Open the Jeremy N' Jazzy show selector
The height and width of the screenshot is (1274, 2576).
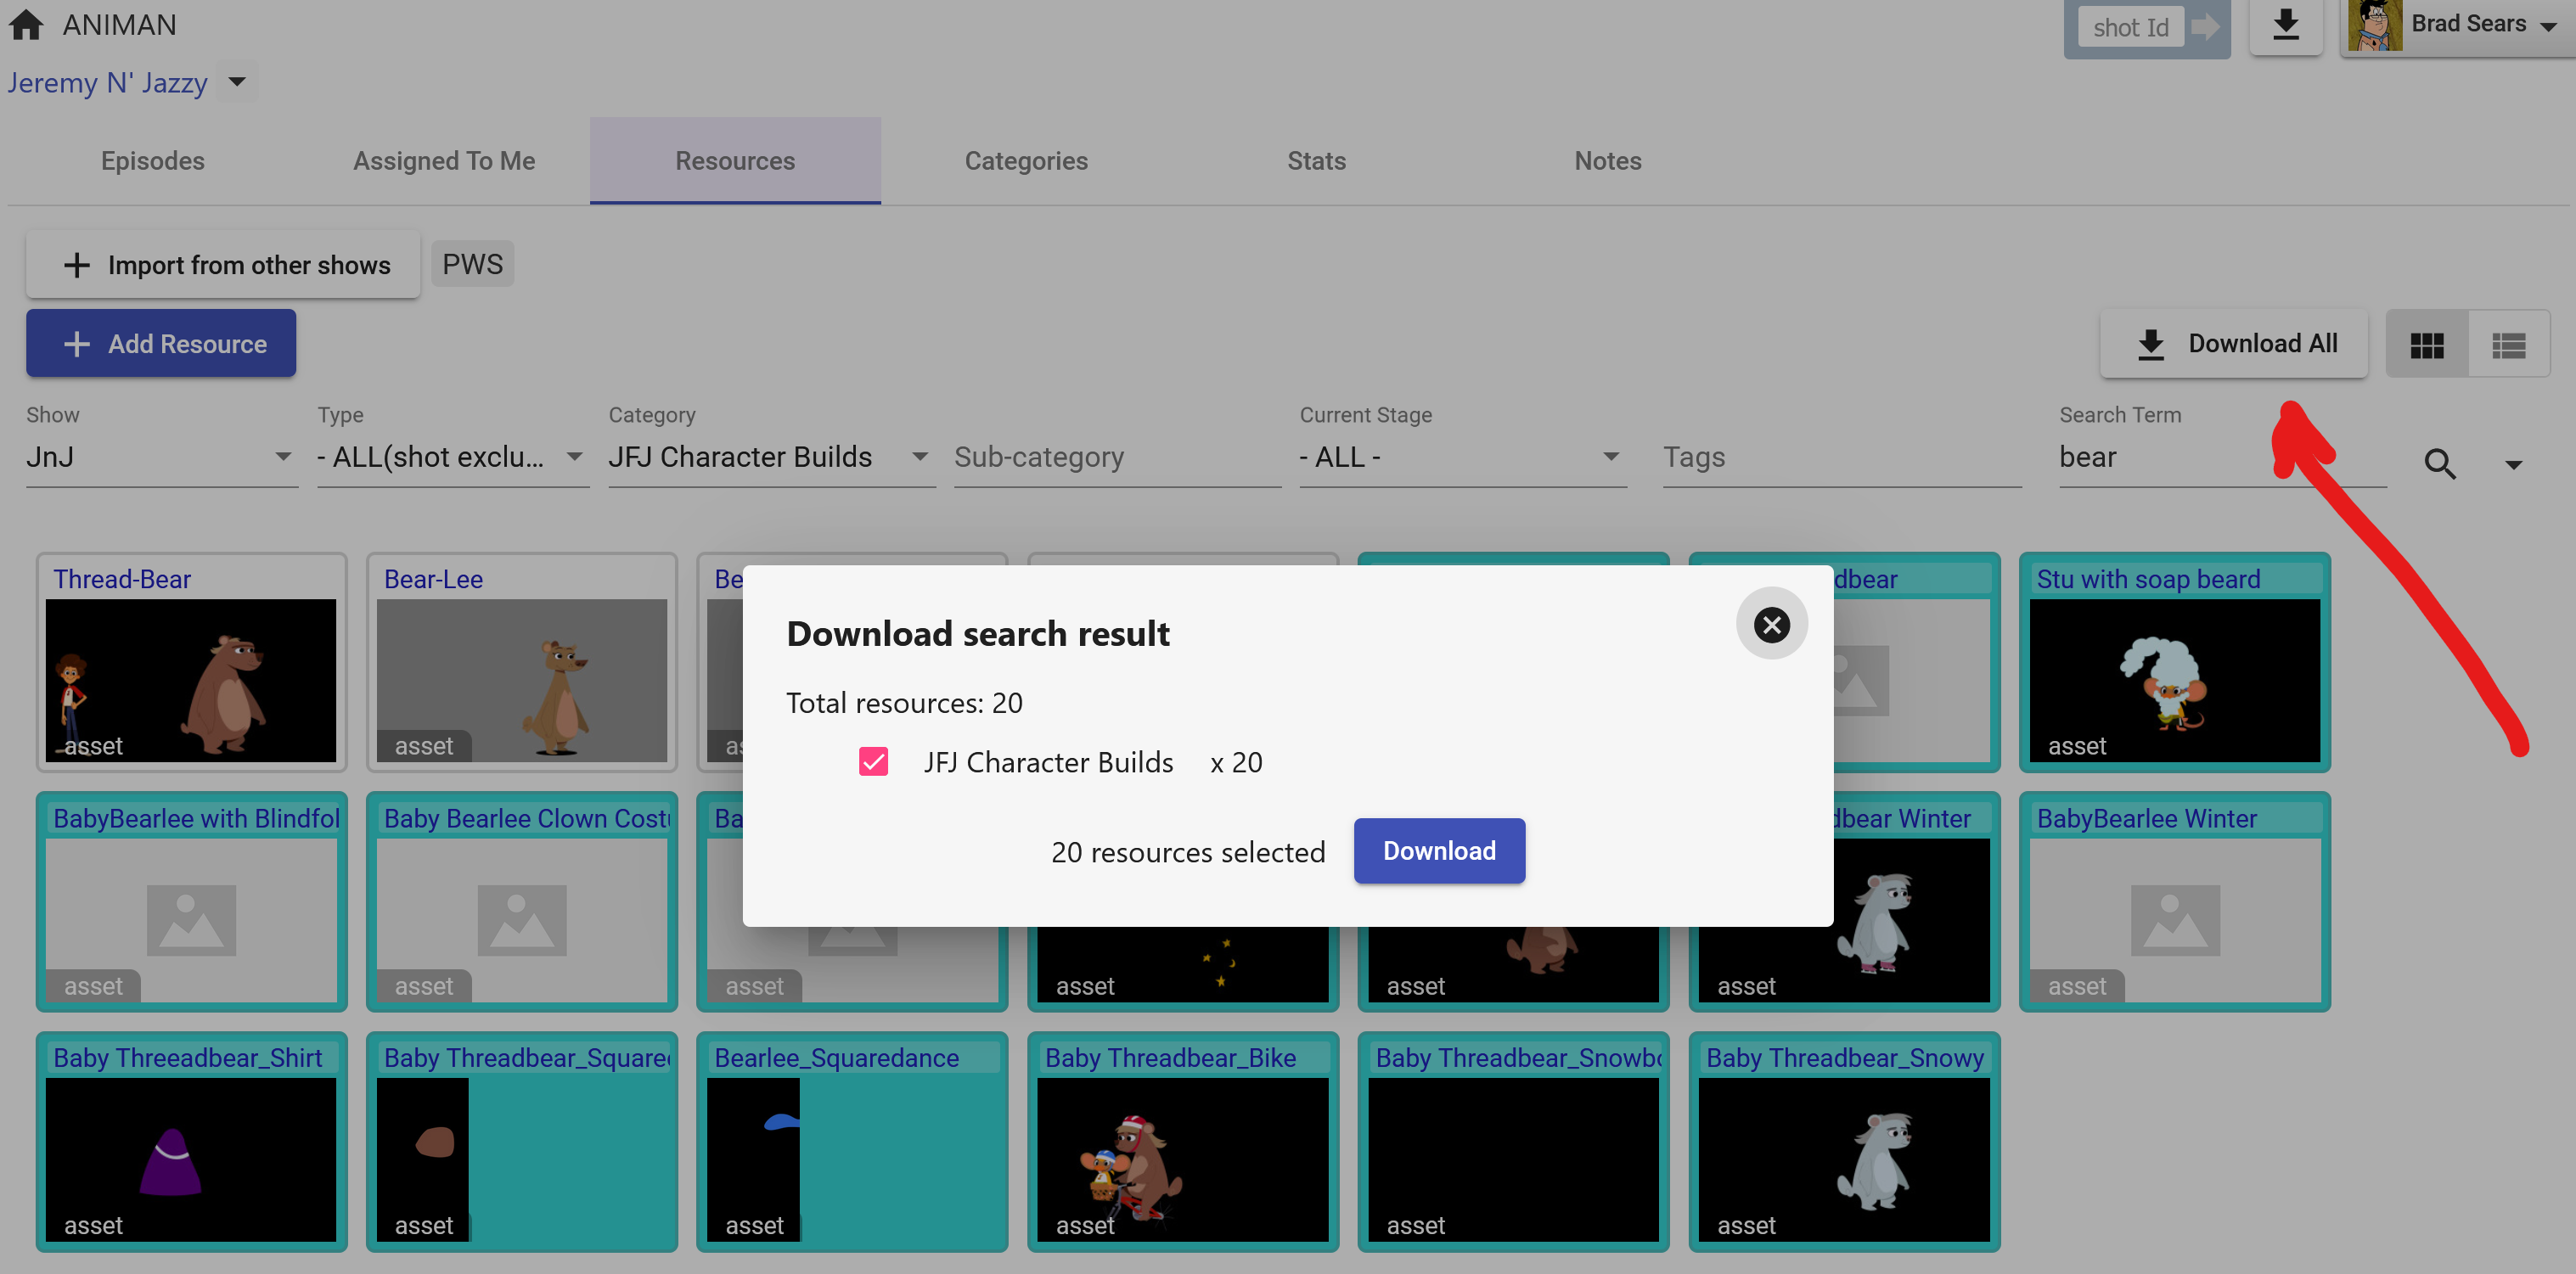click(236, 82)
